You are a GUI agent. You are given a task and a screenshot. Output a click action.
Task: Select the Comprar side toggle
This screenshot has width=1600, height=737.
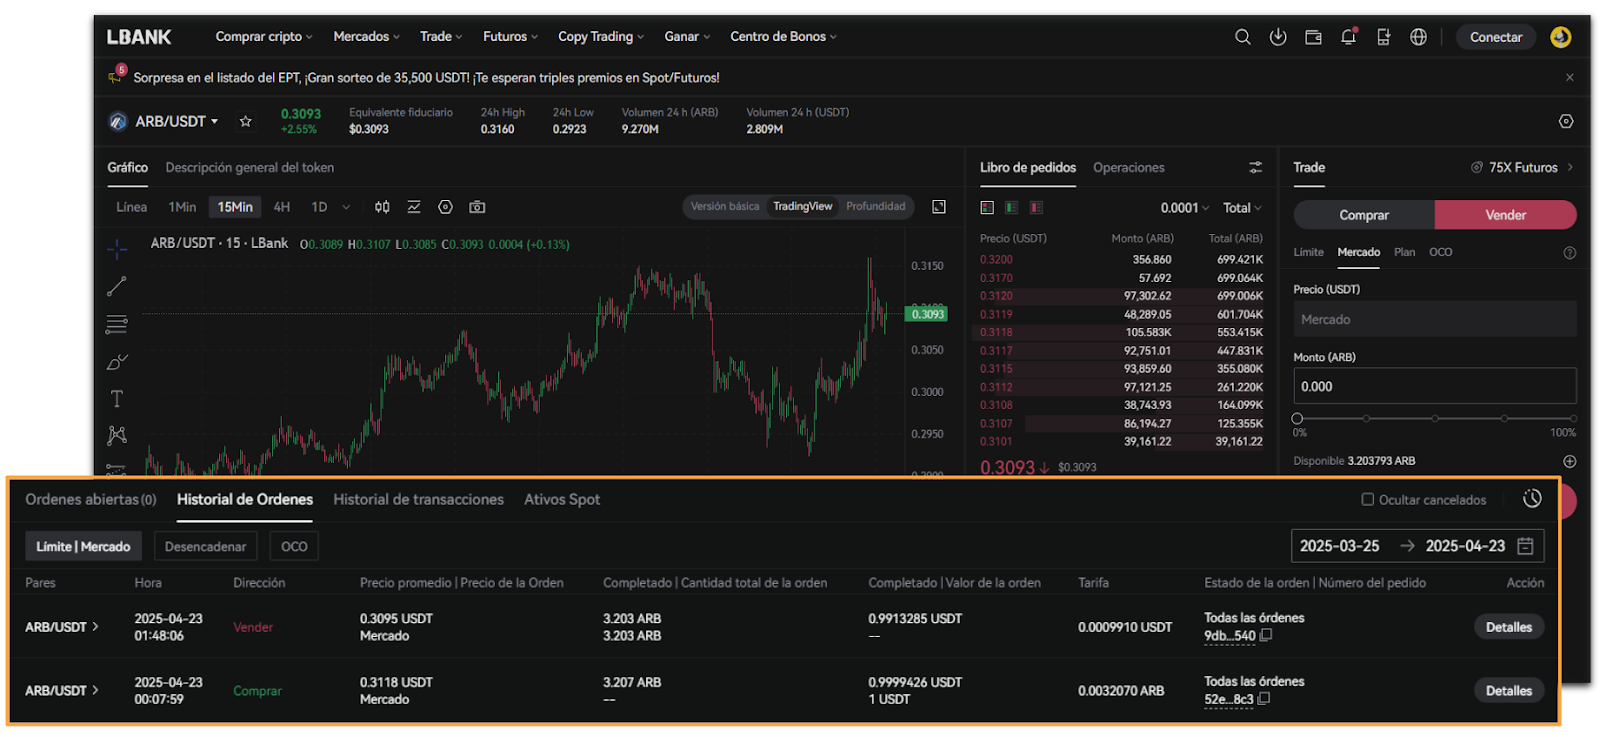pyautogui.click(x=1364, y=215)
